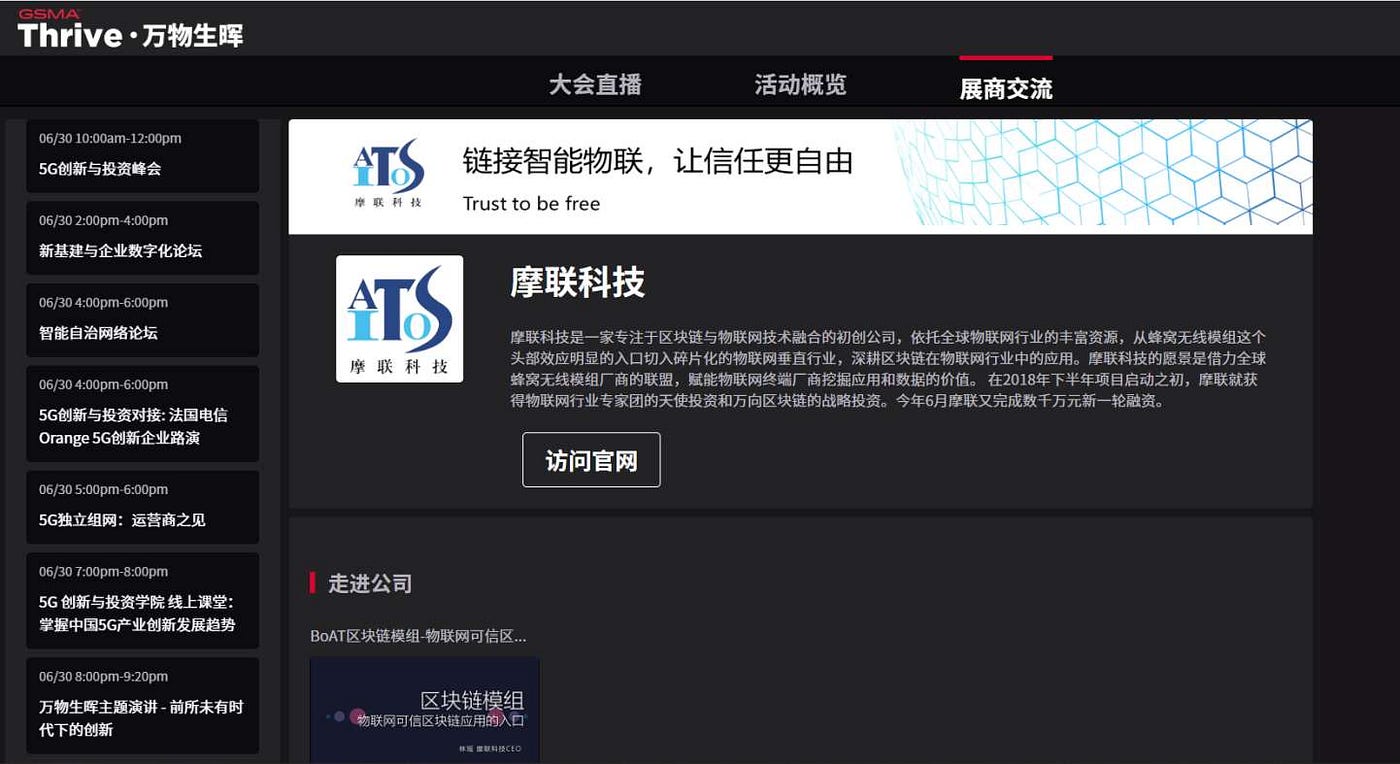Click the 06/30 2:00pm-4:00pm time label
1400x764 pixels.
pos(103,220)
